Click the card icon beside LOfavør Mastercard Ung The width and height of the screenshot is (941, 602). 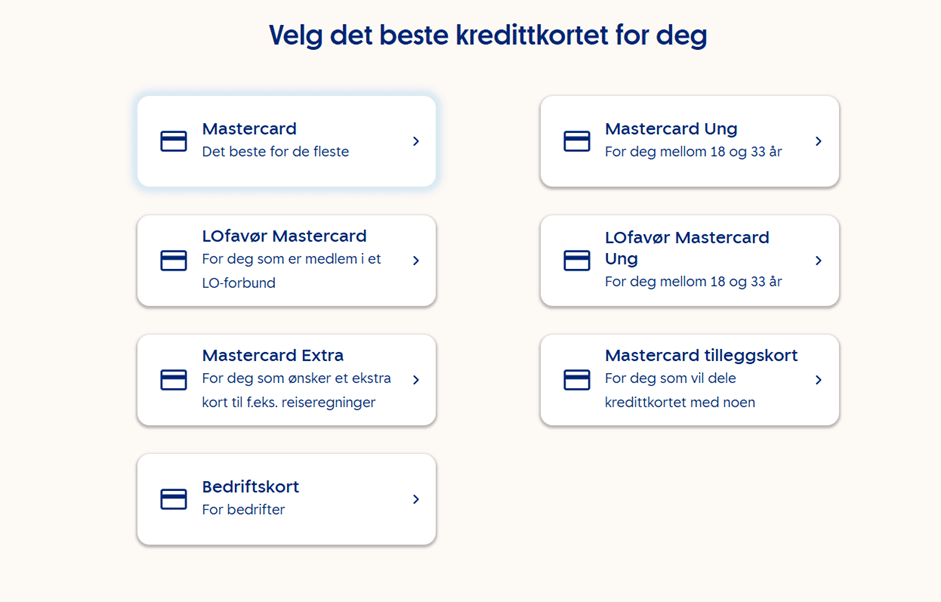click(x=577, y=260)
